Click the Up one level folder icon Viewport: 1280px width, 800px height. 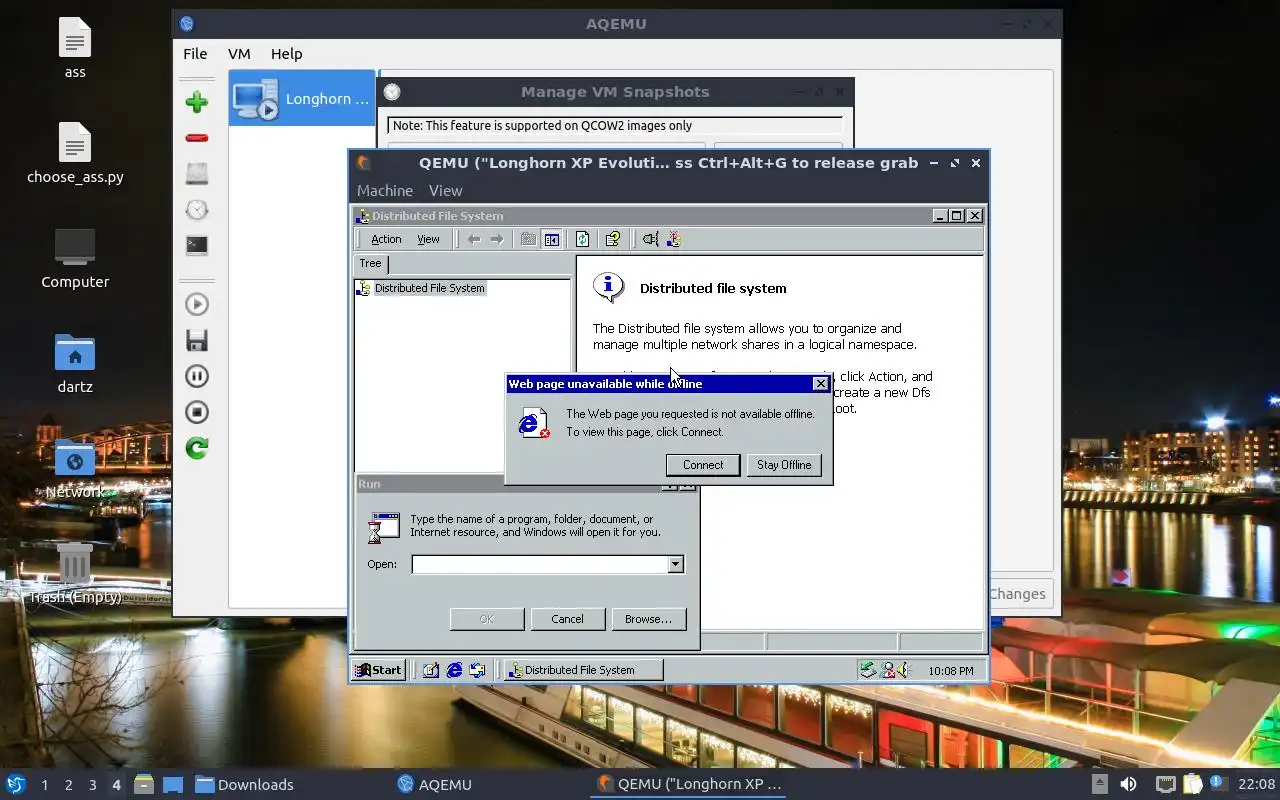528,239
